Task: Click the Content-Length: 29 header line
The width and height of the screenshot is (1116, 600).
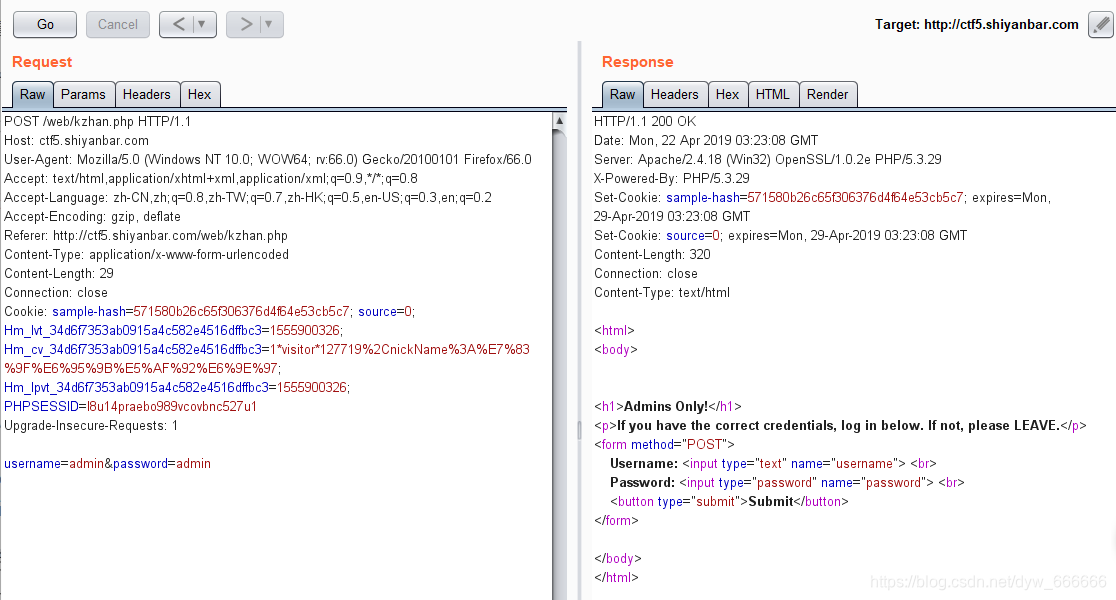Action: click(x=59, y=273)
